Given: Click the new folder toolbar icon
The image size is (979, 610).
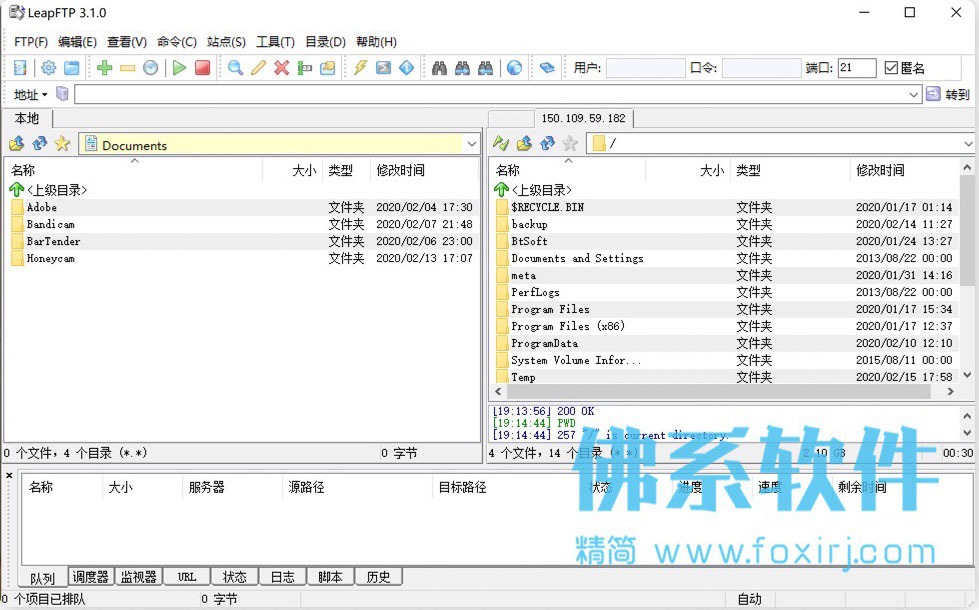Looking at the screenshot, I should (328, 67).
